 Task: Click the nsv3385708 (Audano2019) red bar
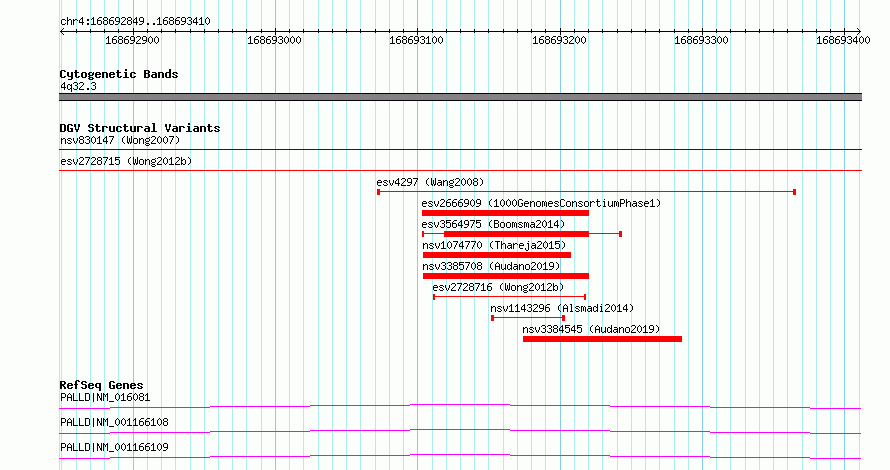[x=506, y=276]
